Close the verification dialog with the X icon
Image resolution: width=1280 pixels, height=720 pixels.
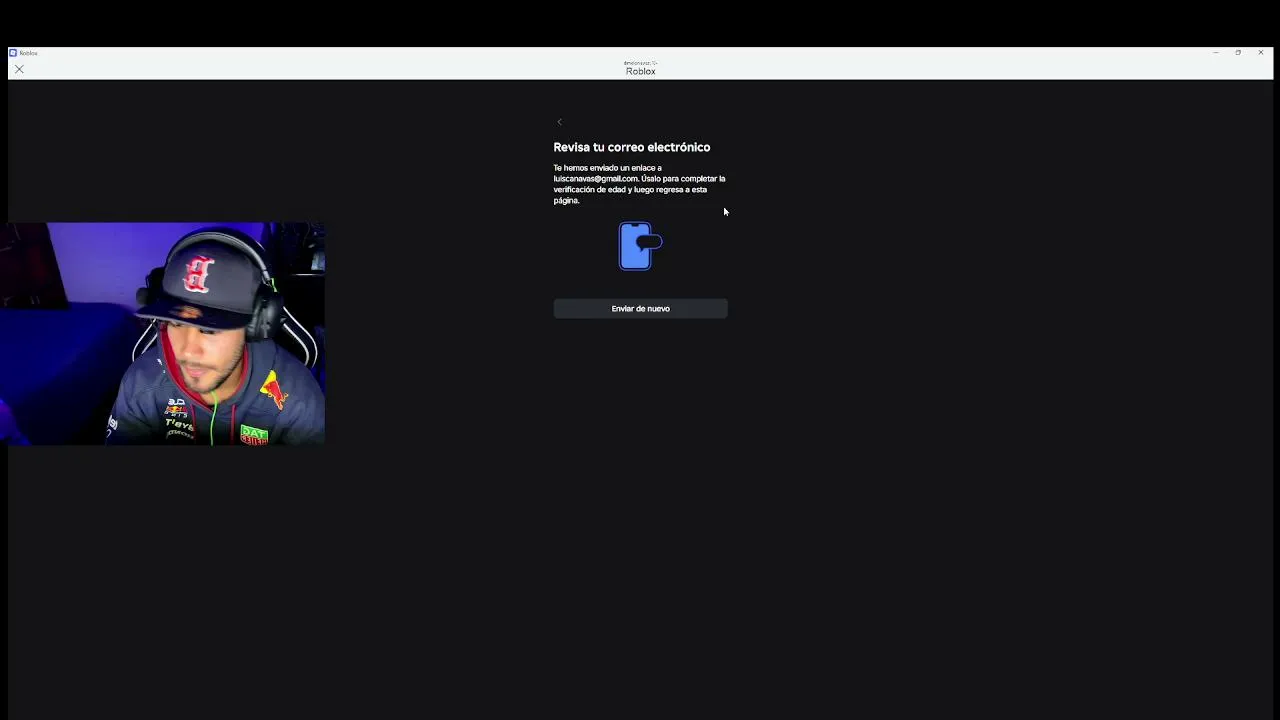pyautogui.click(x=19, y=69)
